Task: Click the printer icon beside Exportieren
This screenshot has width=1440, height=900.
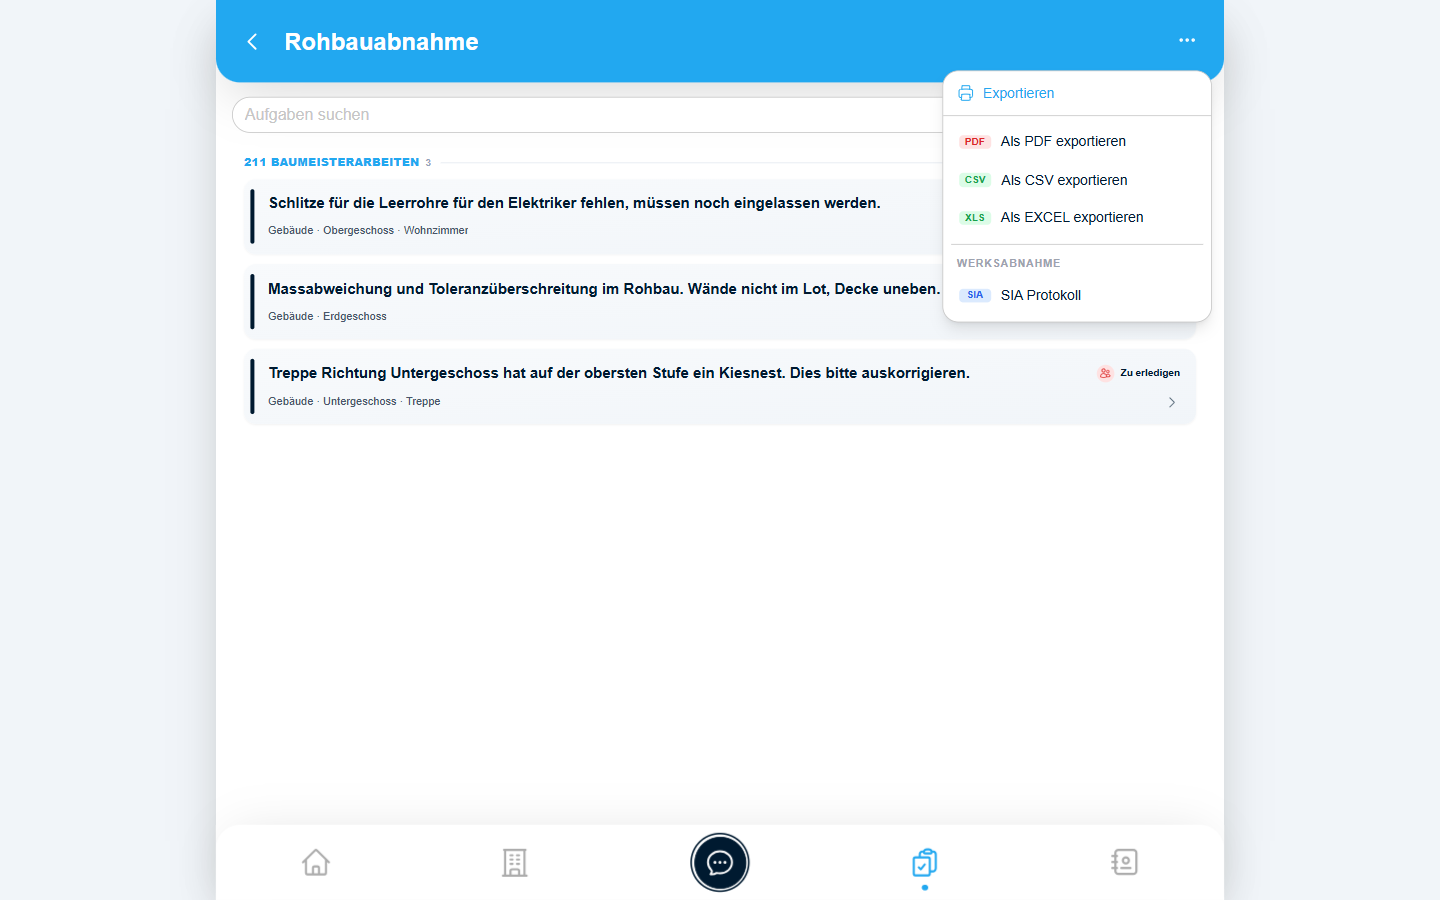Action: [x=965, y=93]
